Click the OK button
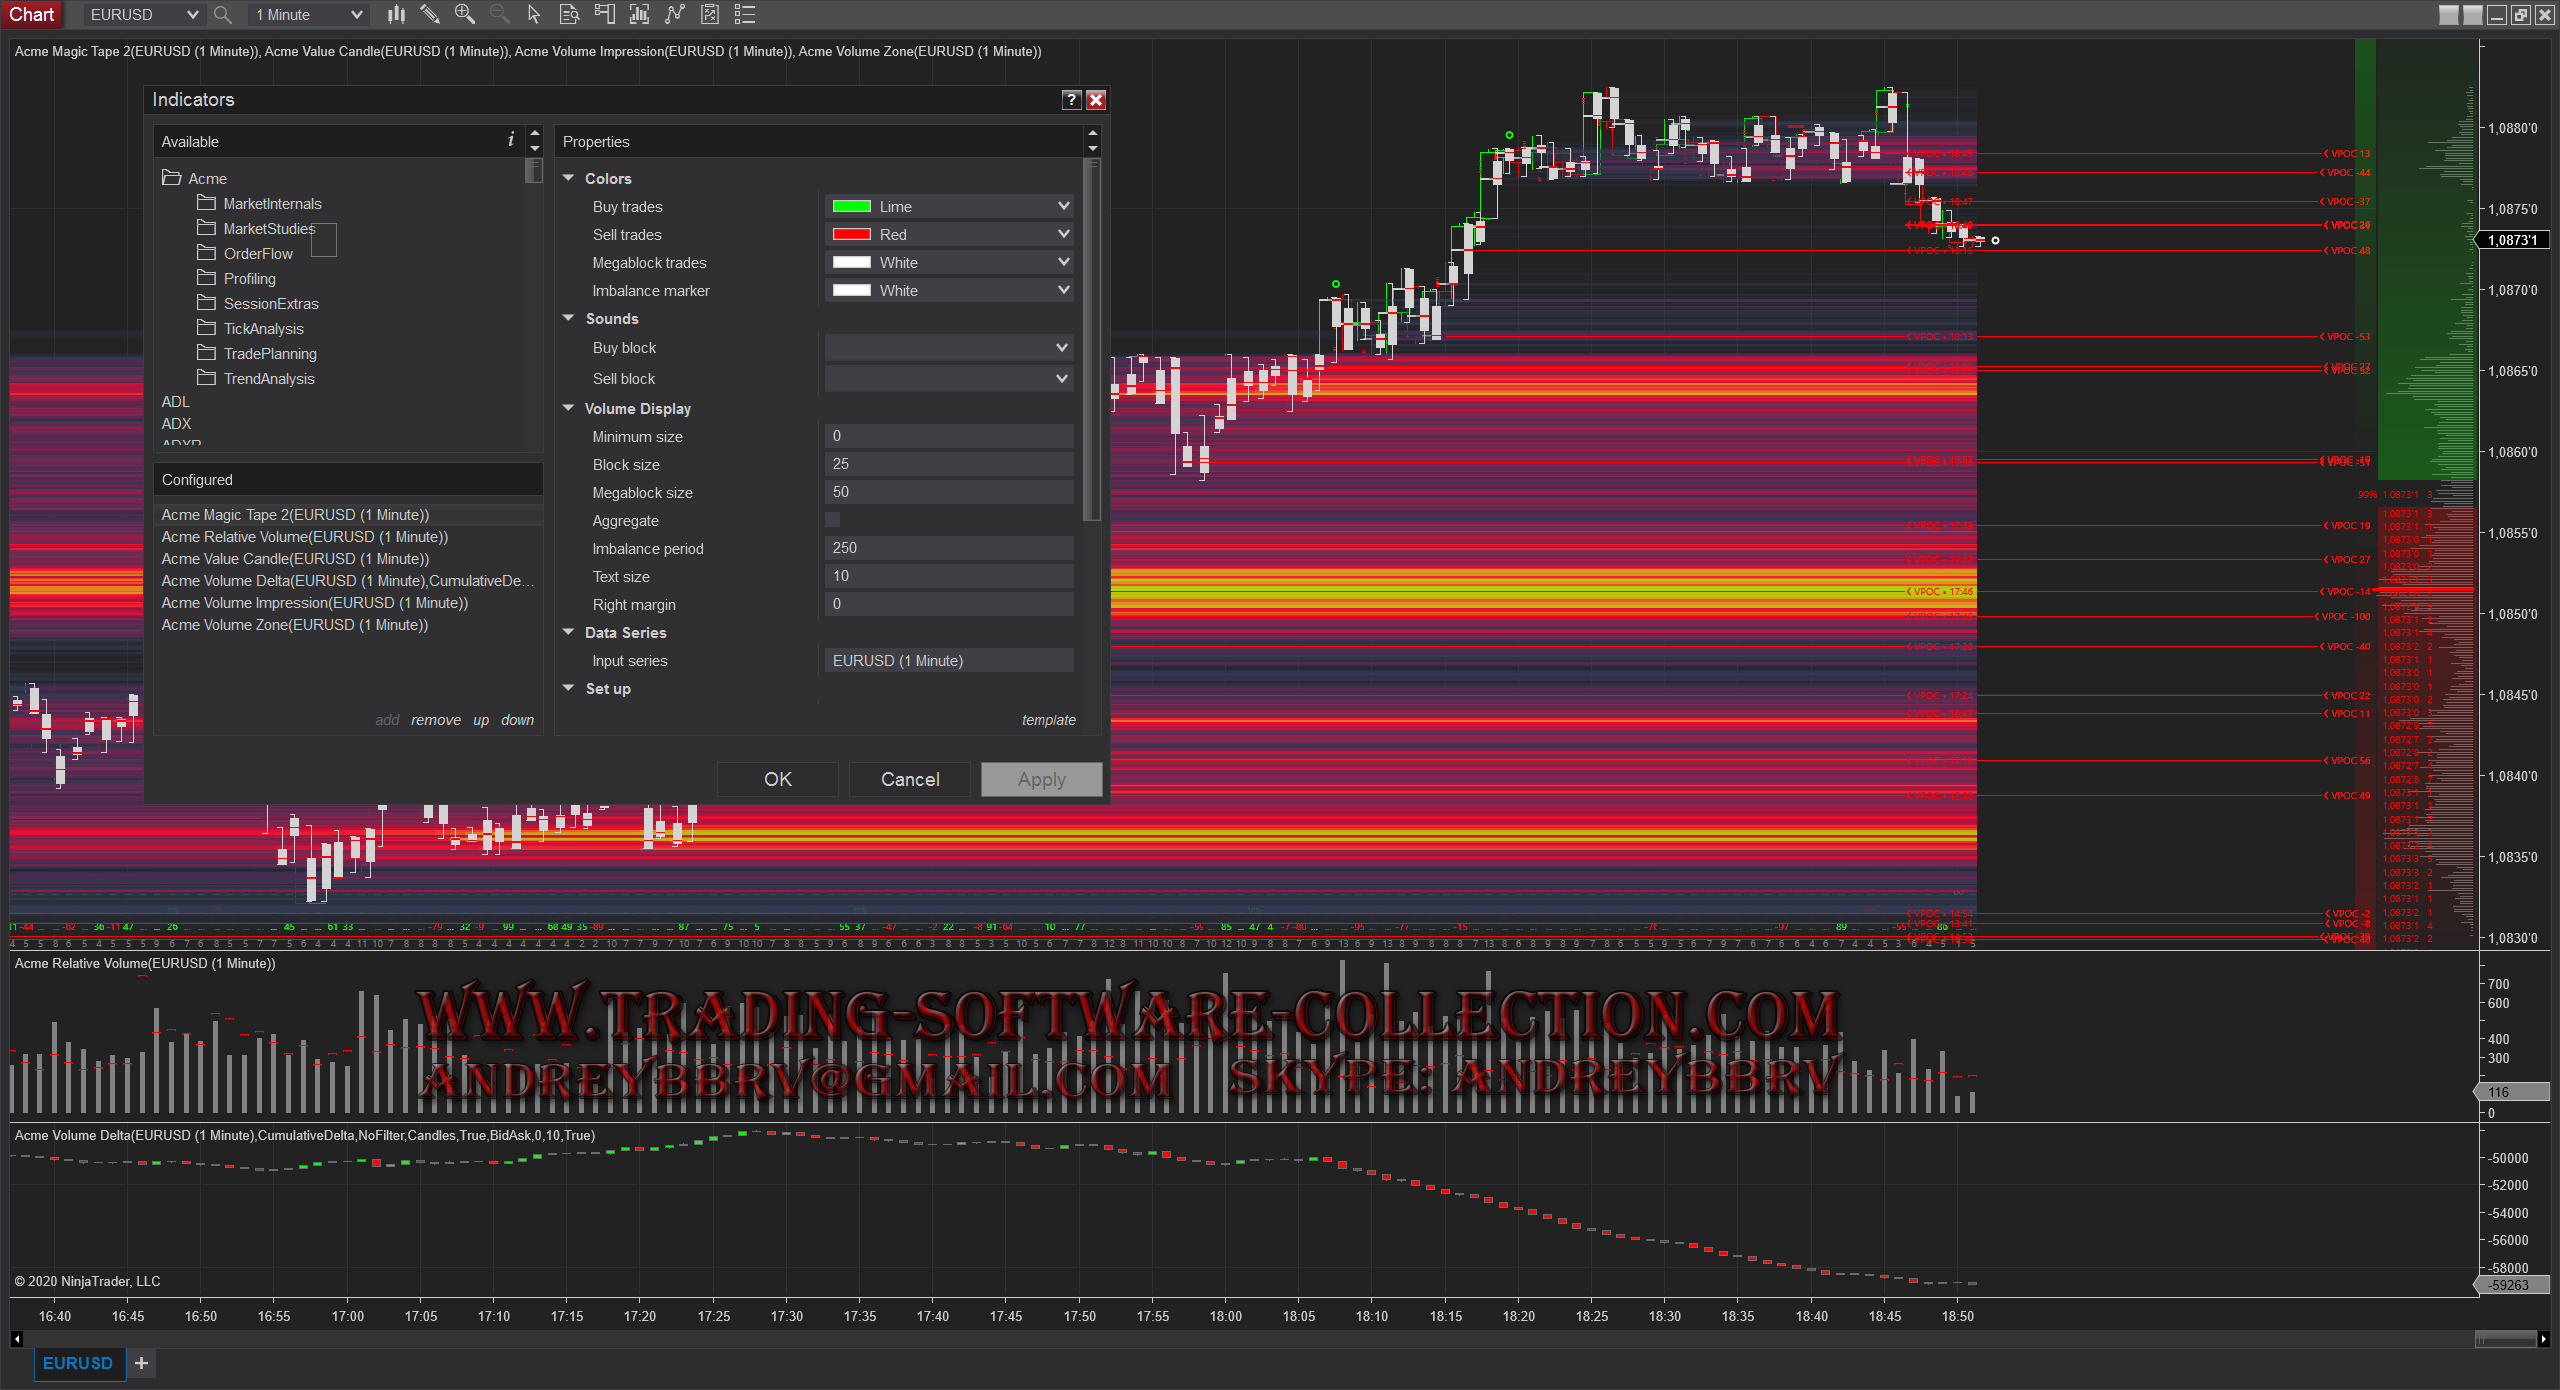This screenshot has width=2560, height=1390. pyautogui.click(x=777, y=779)
